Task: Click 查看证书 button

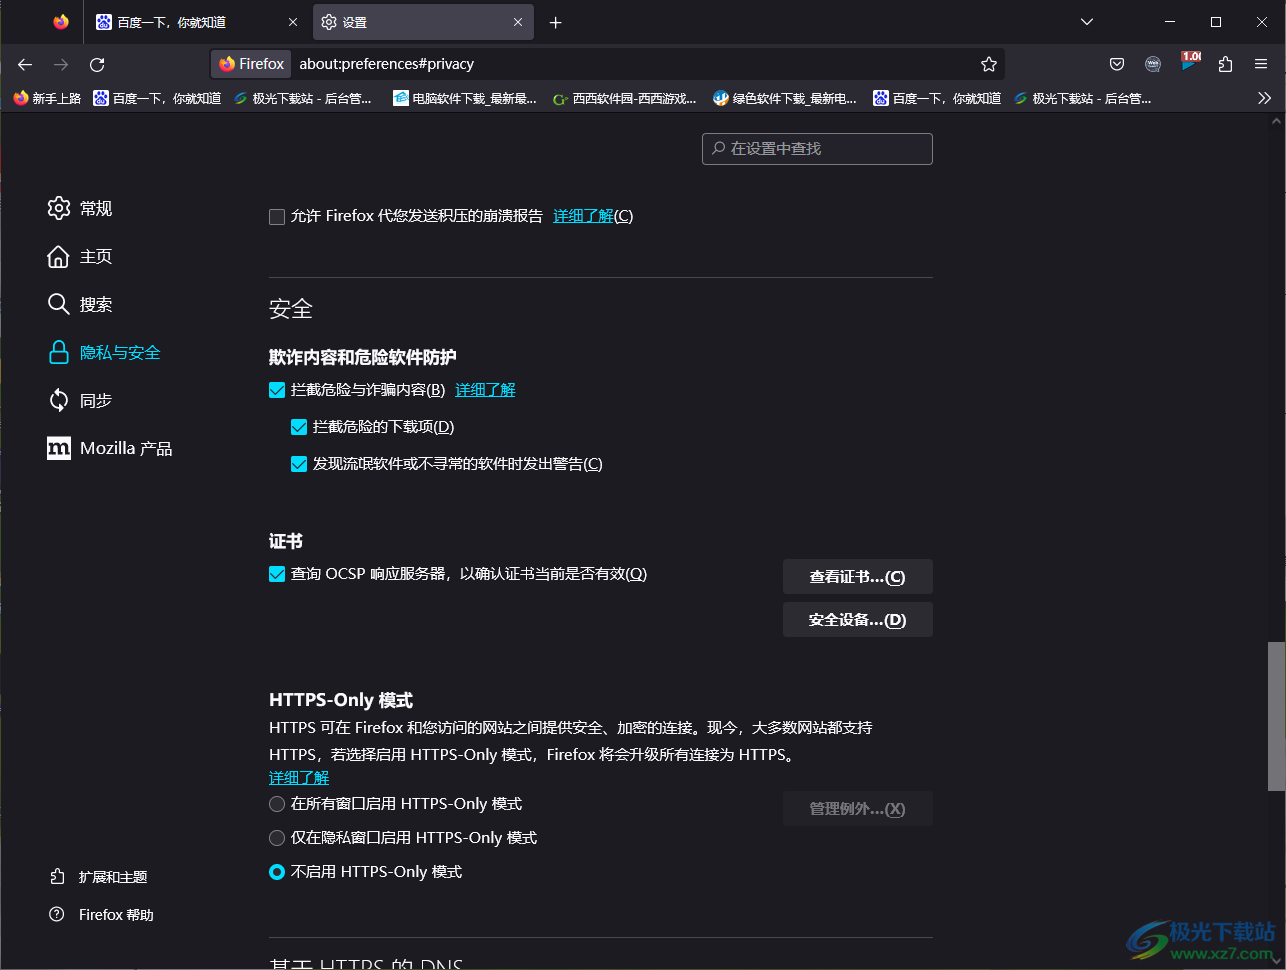Action: tap(857, 577)
